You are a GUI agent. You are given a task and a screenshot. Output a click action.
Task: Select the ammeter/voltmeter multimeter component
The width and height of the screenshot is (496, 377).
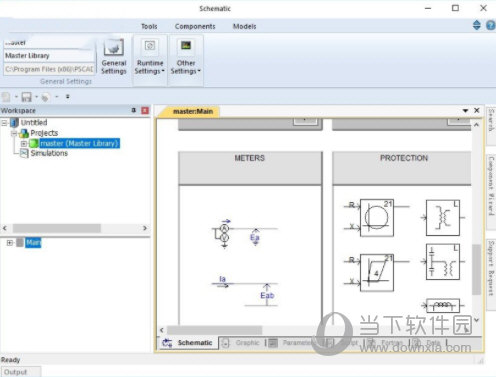click(x=224, y=233)
